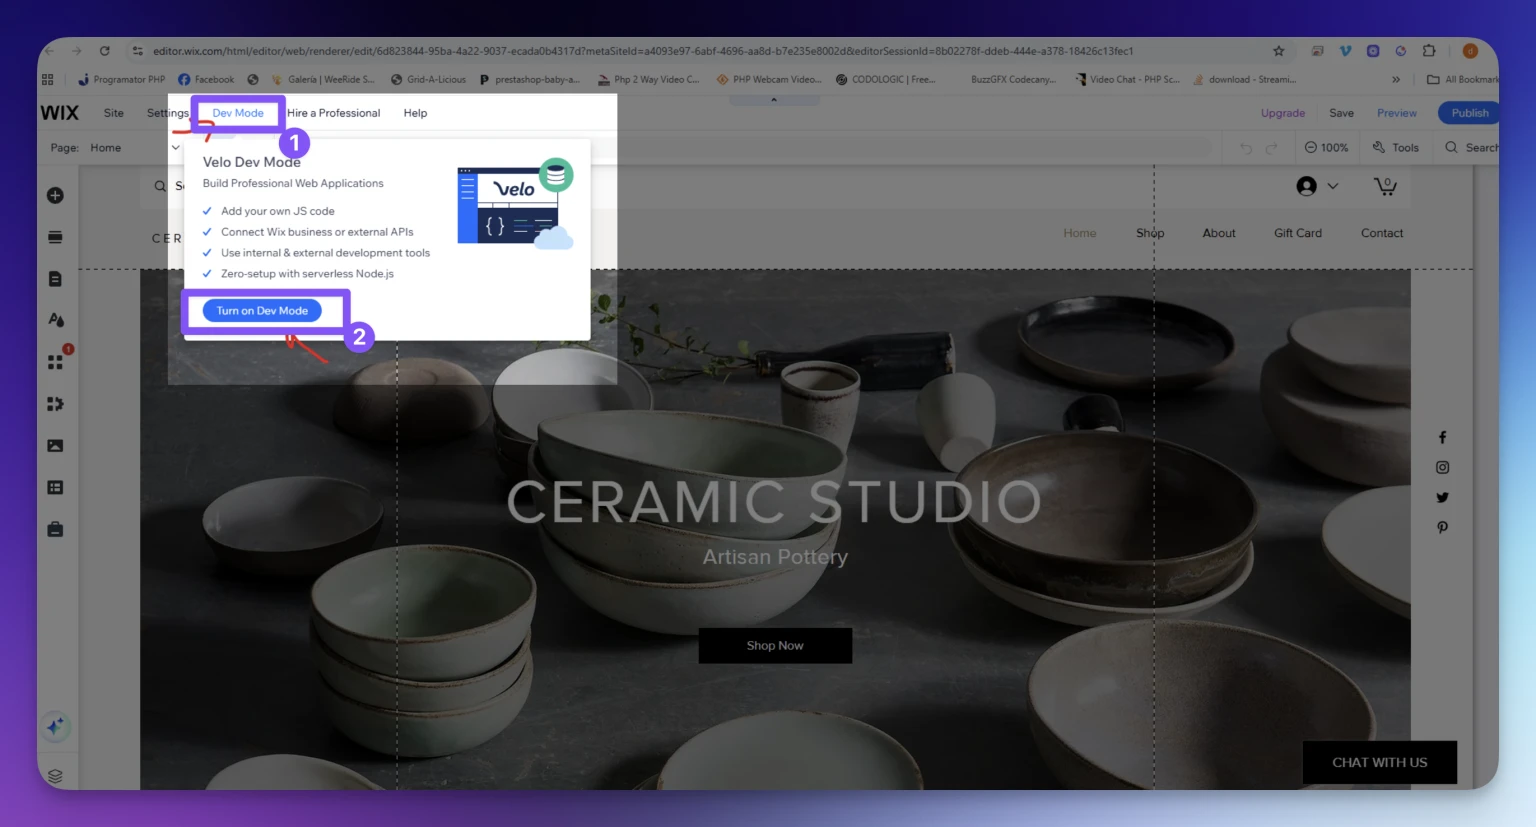Open the Layers icon at sidebar bottom

(55, 776)
